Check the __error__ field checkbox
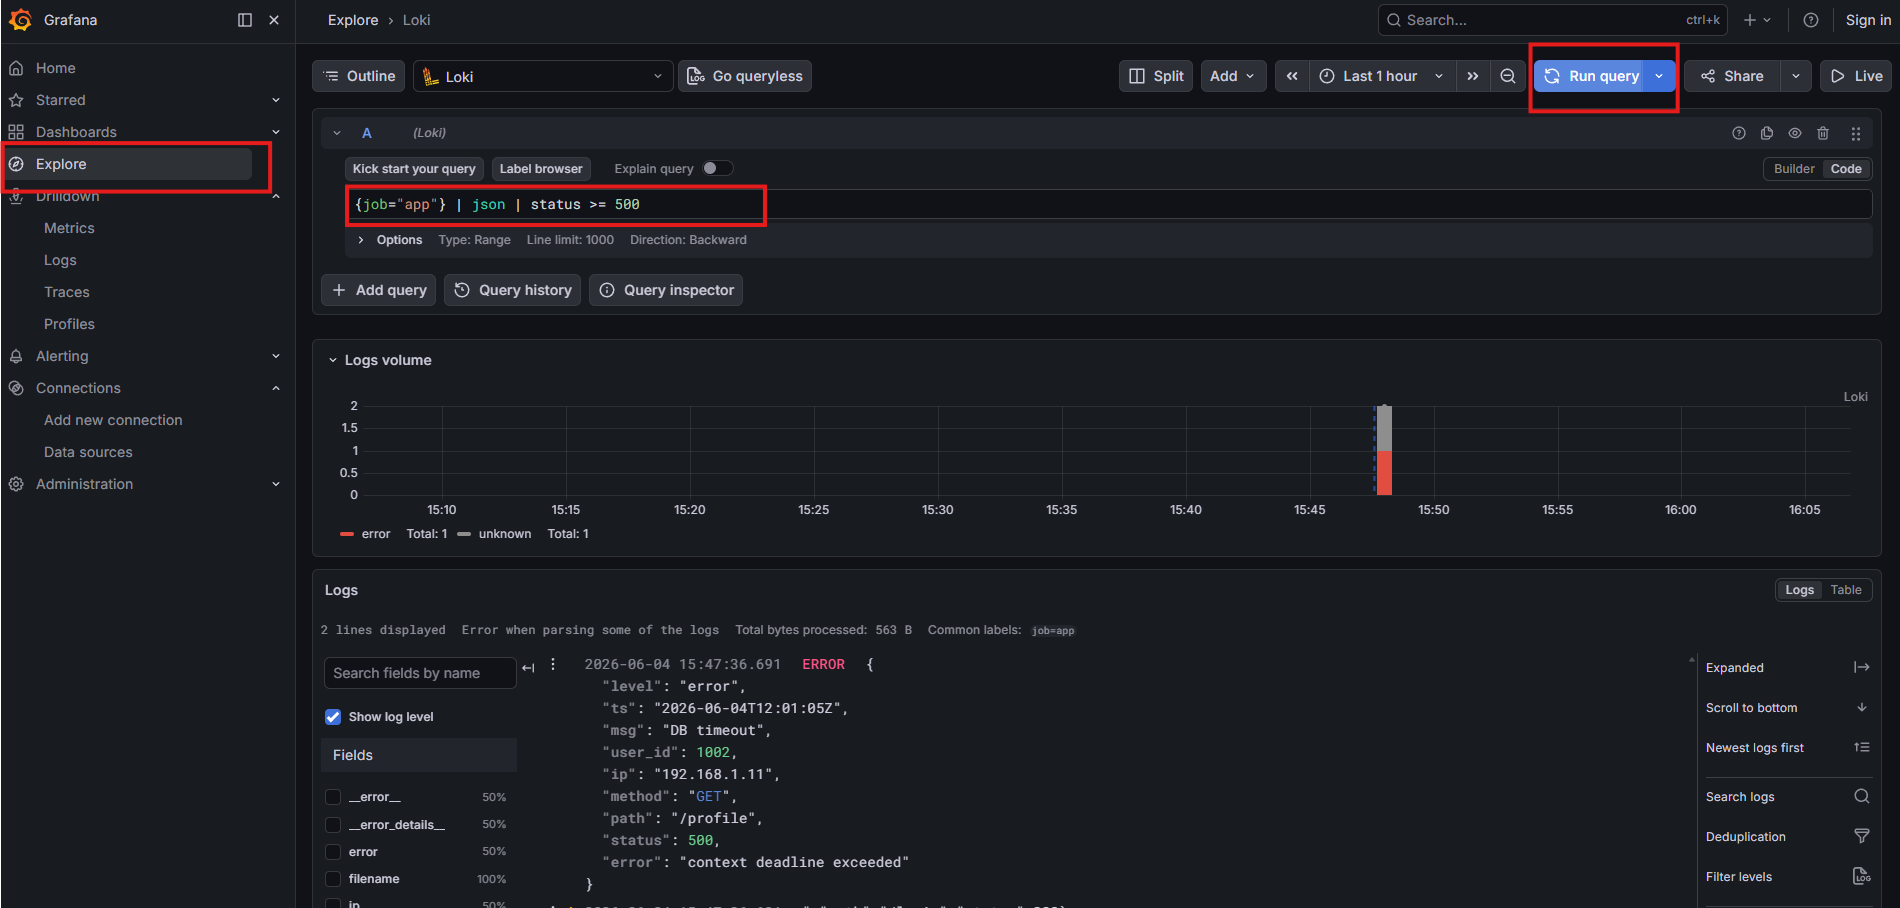 [333, 797]
